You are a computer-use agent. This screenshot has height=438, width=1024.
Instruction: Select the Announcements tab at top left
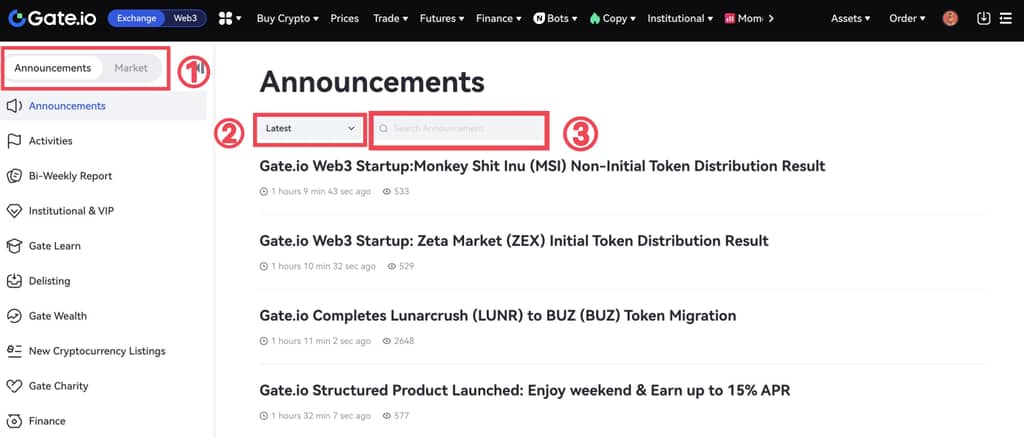click(53, 68)
